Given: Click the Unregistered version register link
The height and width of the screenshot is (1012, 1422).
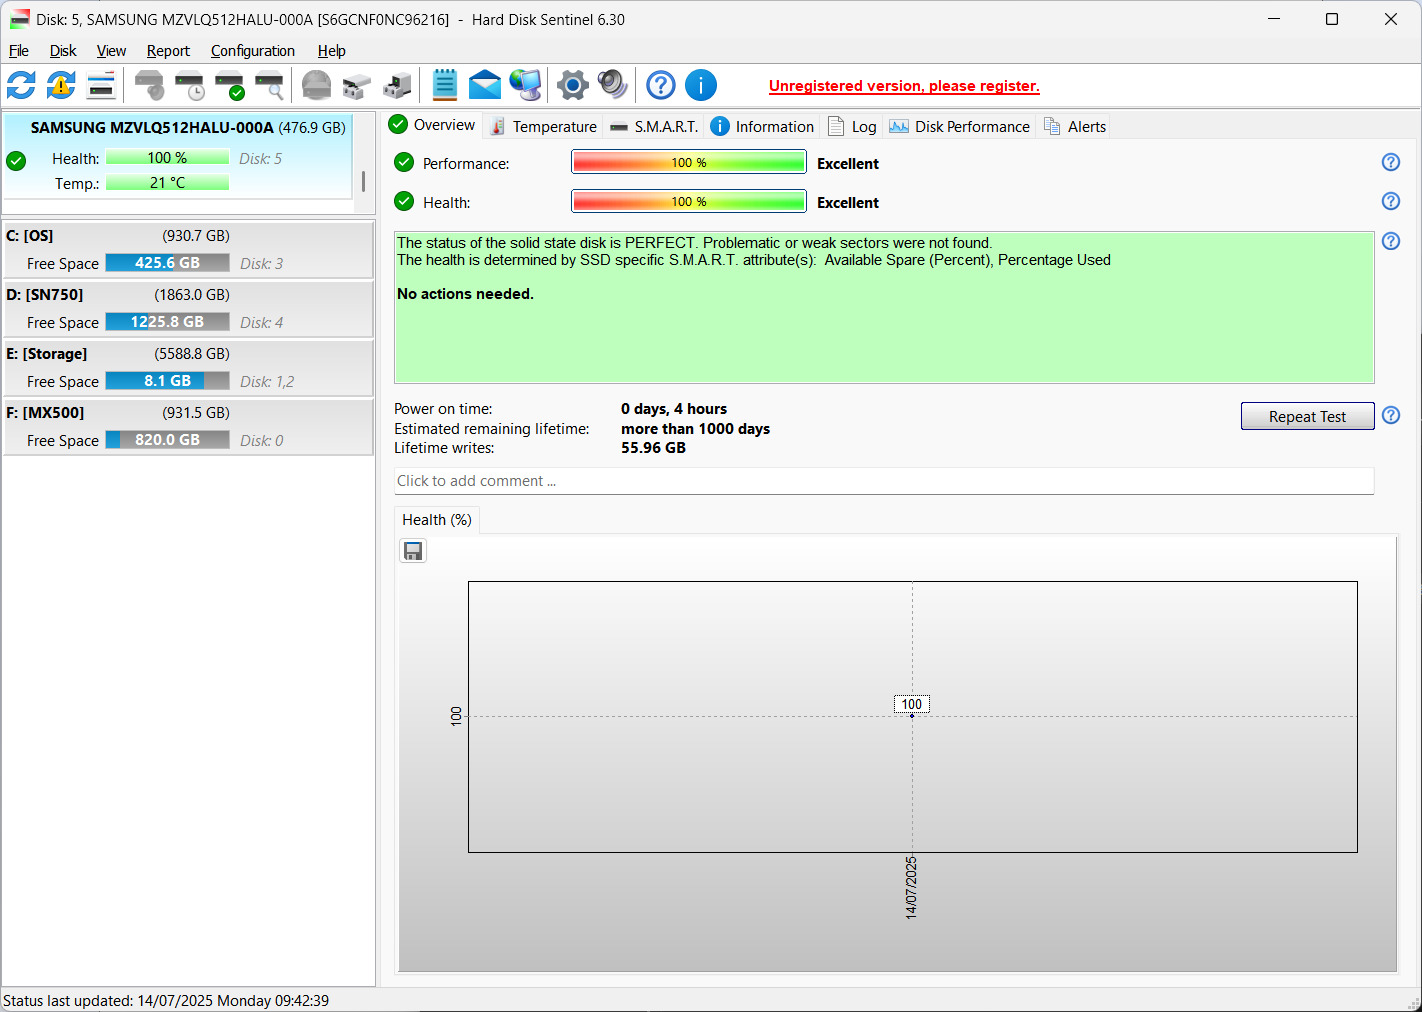Looking at the screenshot, I should [904, 86].
